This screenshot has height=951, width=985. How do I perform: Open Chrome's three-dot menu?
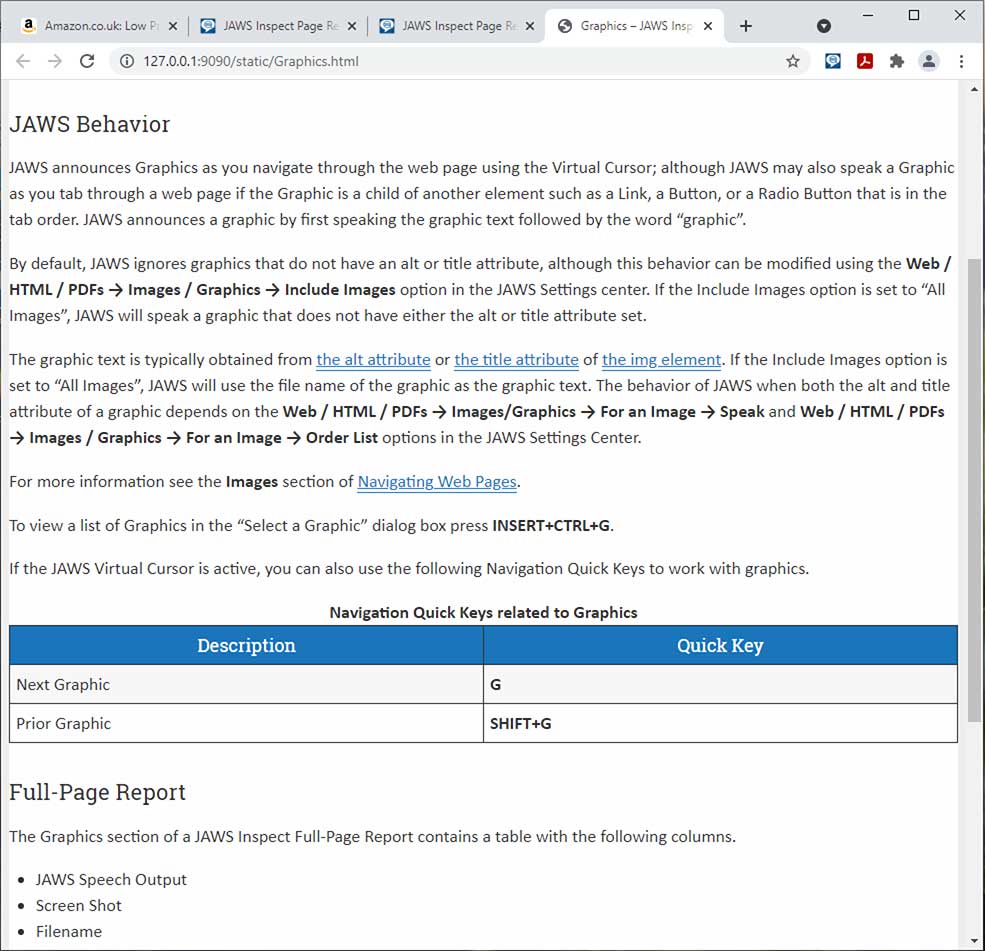[960, 61]
